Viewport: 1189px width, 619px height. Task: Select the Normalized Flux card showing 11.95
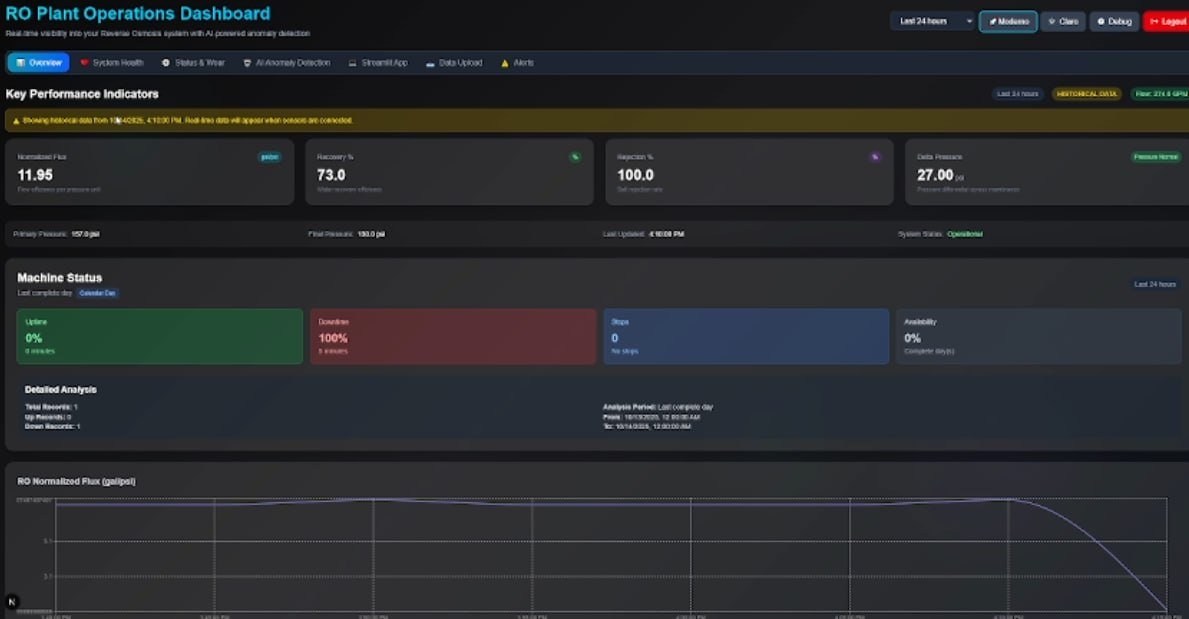(149, 171)
